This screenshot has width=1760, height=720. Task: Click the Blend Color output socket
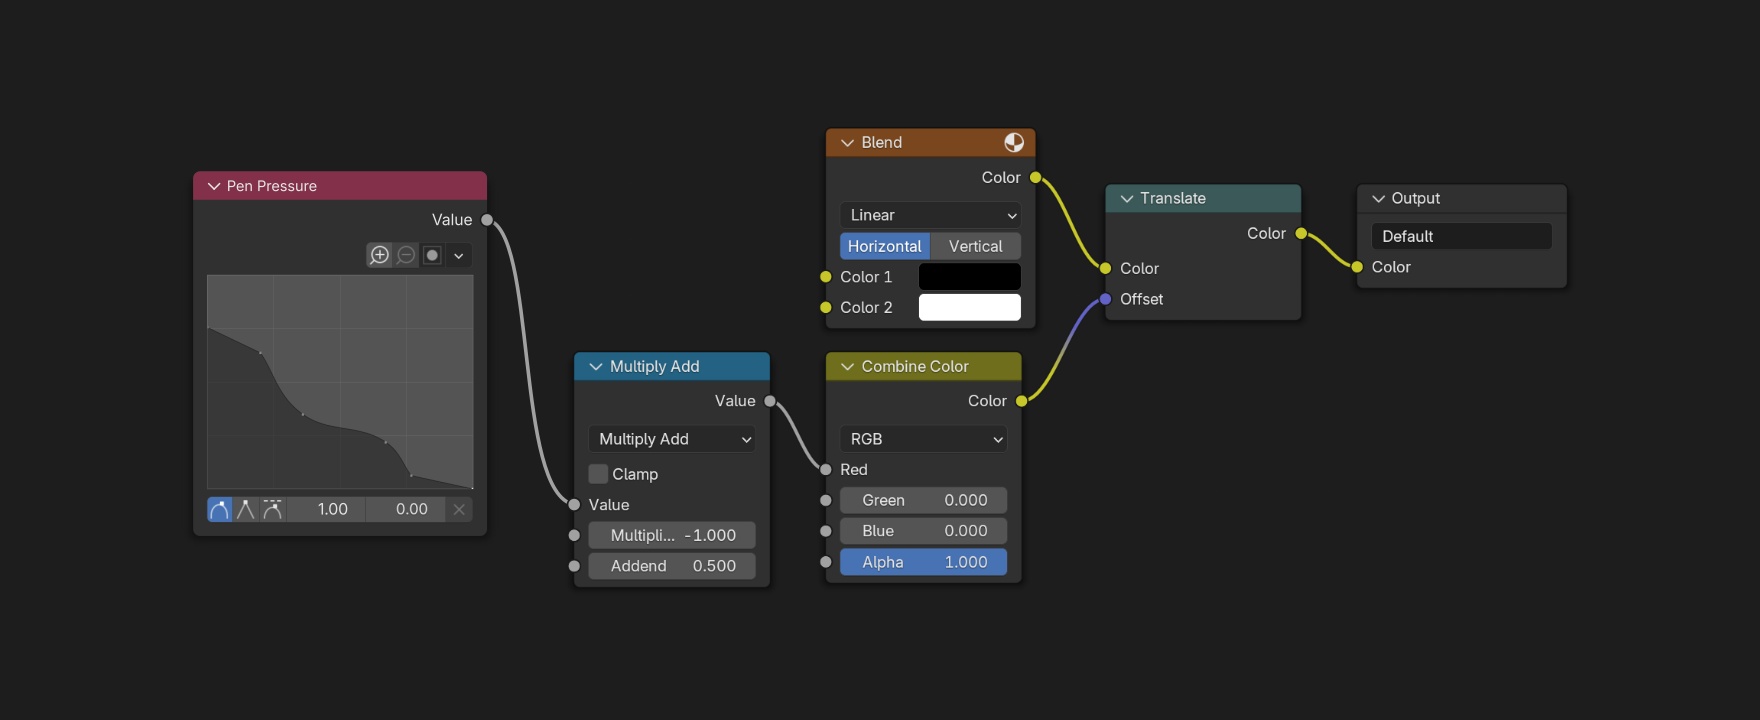click(1035, 178)
